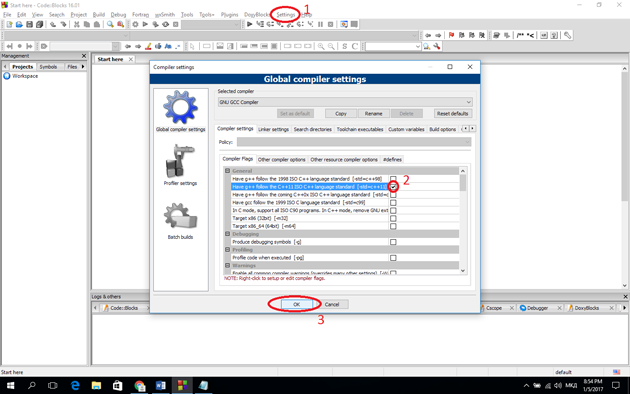Viewport: 630px width, 394px height.
Task: Click the Find magnifier icon
Action: (x=110, y=24)
